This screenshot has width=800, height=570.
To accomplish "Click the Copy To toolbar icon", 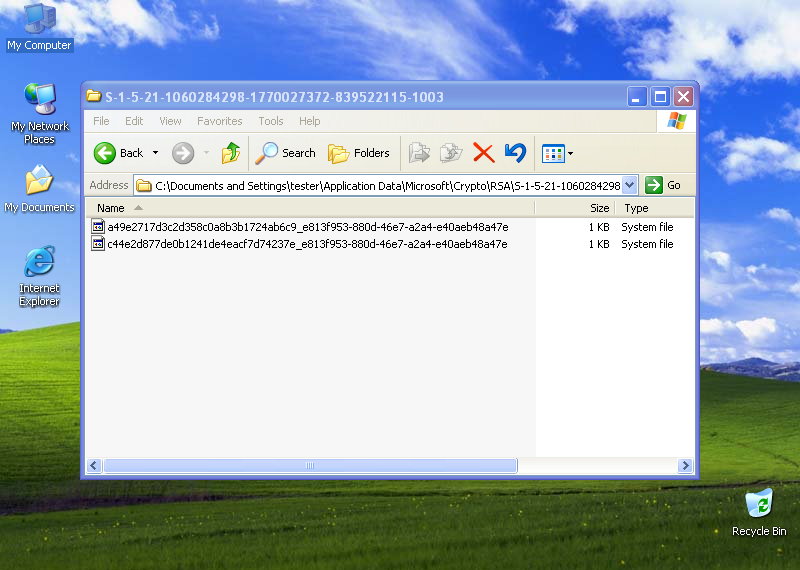I will (451, 153).
